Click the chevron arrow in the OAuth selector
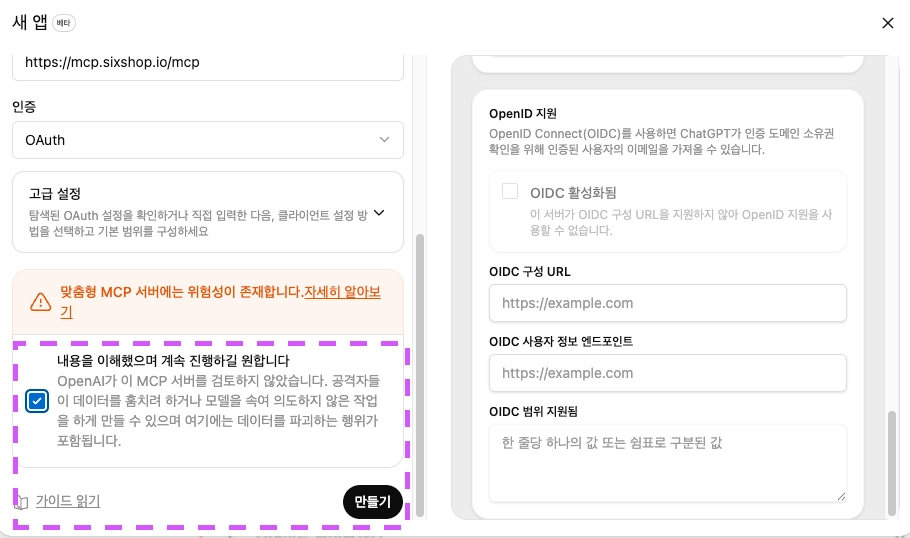Image resolution: width=910 pixels, height=538 pixels. [x=384, y=140]
